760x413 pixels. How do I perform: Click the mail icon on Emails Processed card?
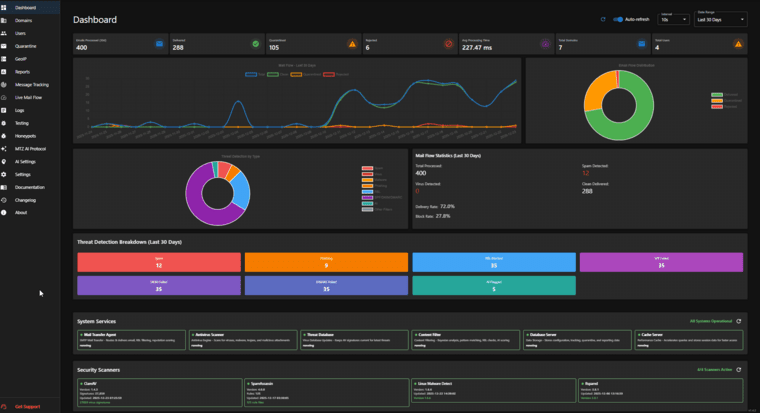[x=159, y=44]
